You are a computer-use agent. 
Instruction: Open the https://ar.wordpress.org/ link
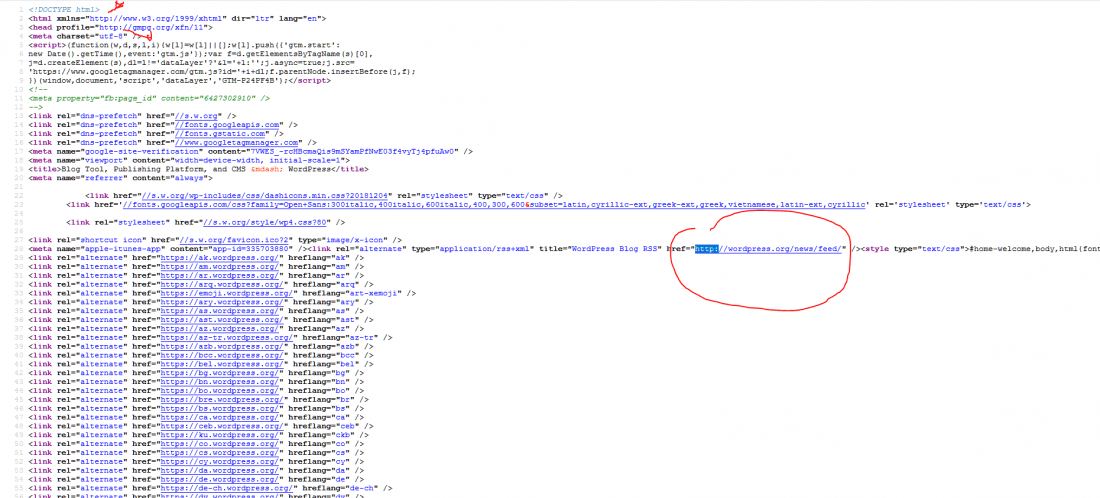(x=221, y=276)
